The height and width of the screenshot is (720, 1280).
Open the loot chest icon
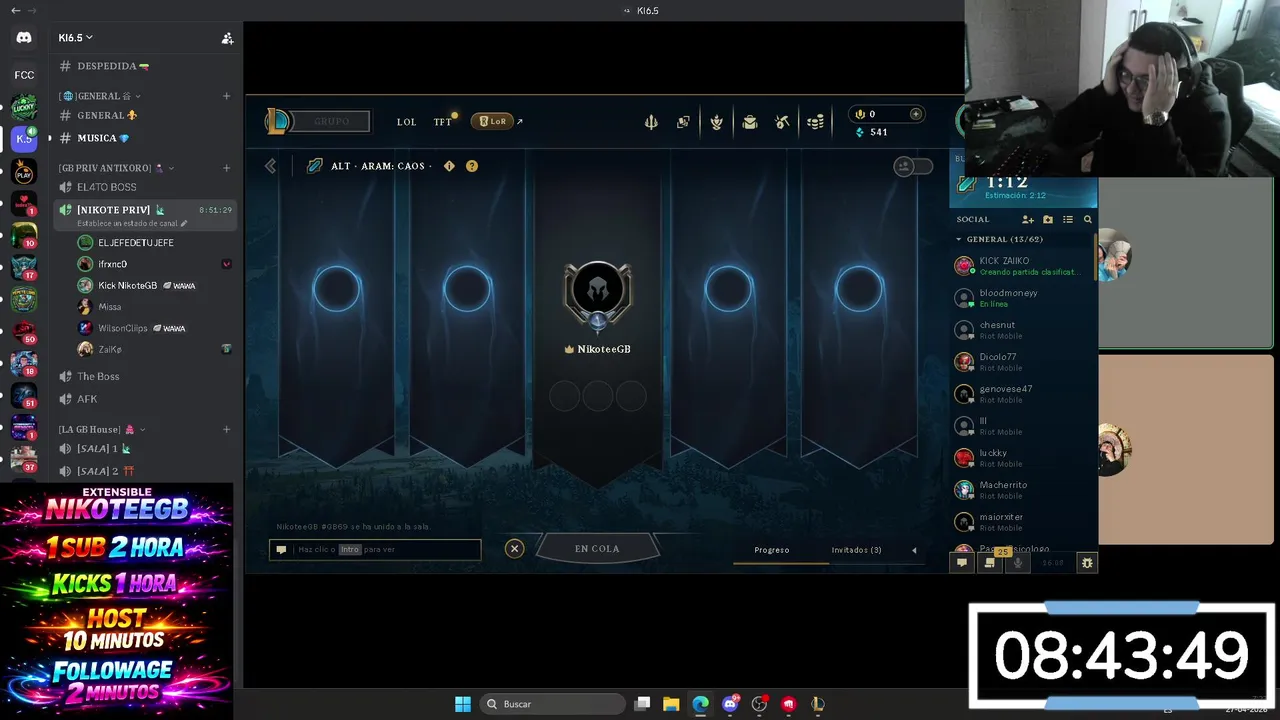(750, 122)
